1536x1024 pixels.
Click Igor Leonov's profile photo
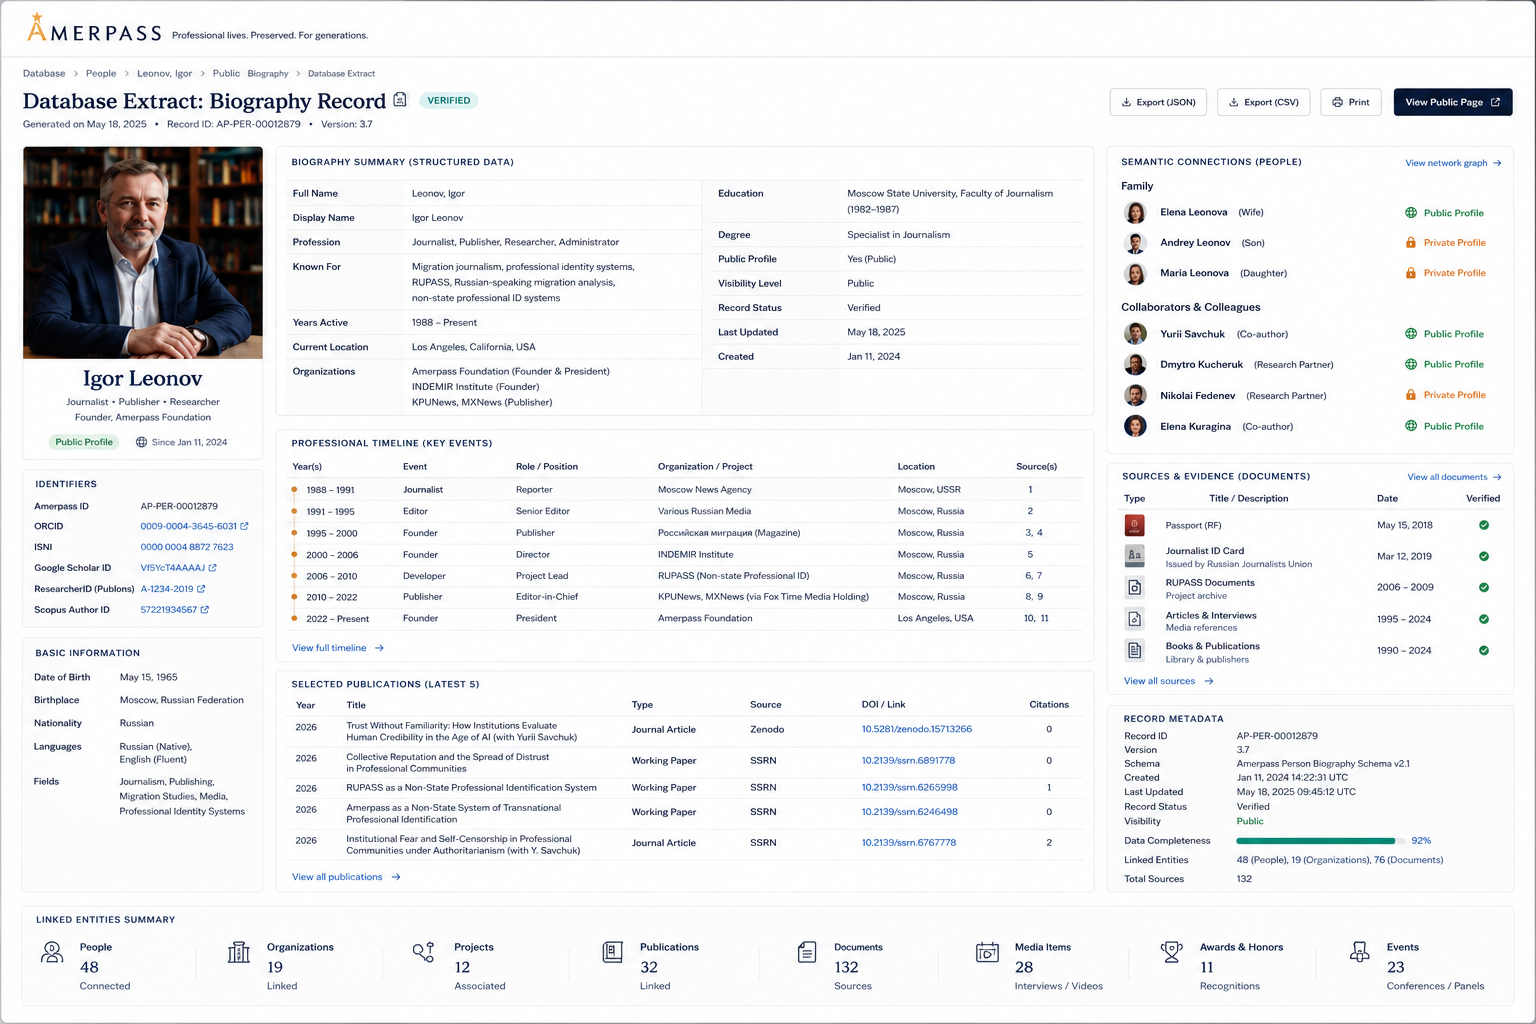143,253
